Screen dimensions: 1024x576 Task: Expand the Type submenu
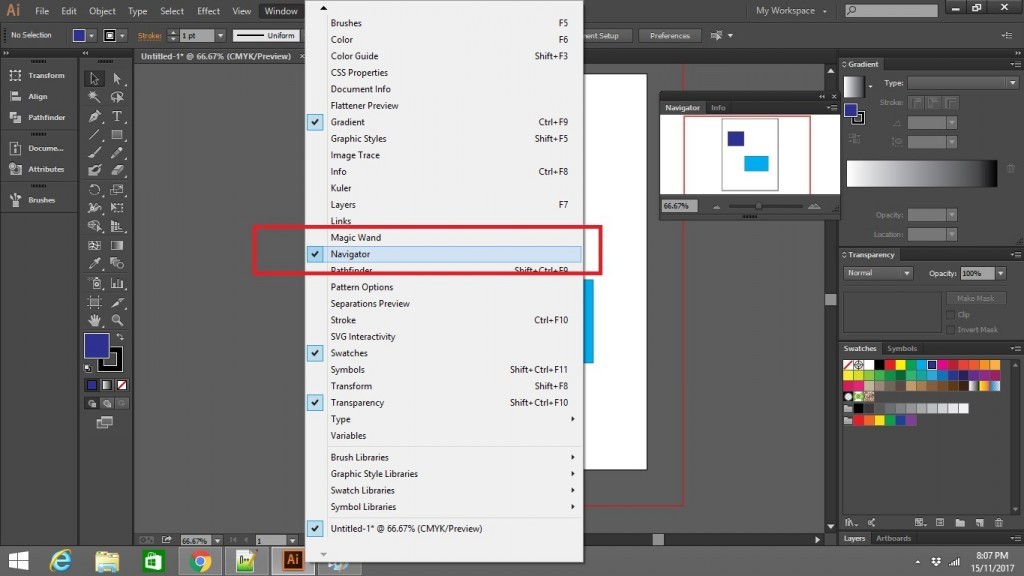pyautogui.click(x=444, y=419)
